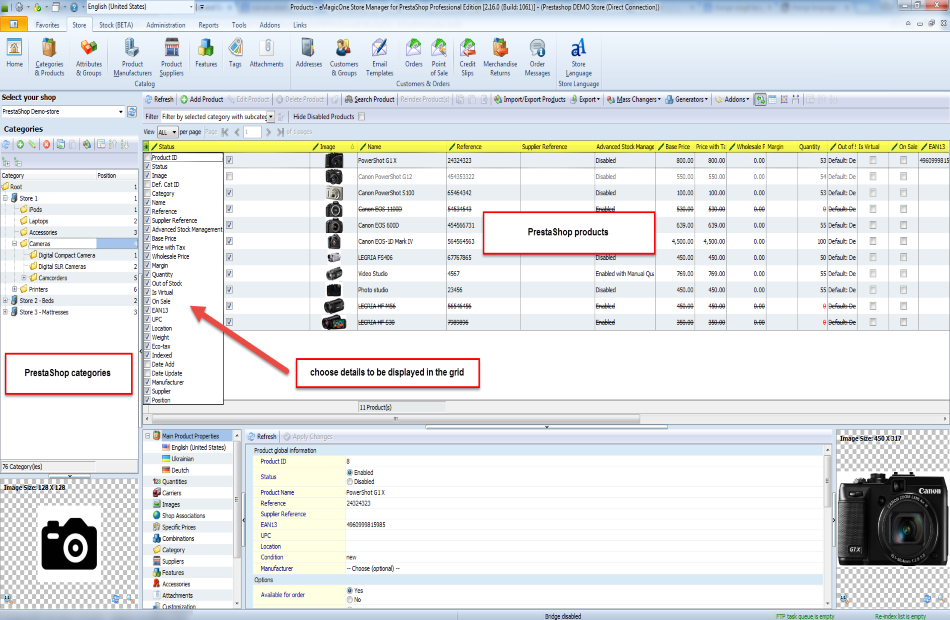Viewport: 950px width, 620px height.
Task: Open Customers & Groups icon
Action: [344, 57]
